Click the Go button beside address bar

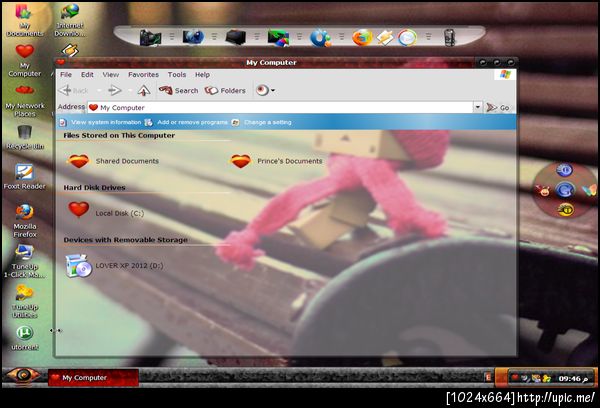coord(497,108)
